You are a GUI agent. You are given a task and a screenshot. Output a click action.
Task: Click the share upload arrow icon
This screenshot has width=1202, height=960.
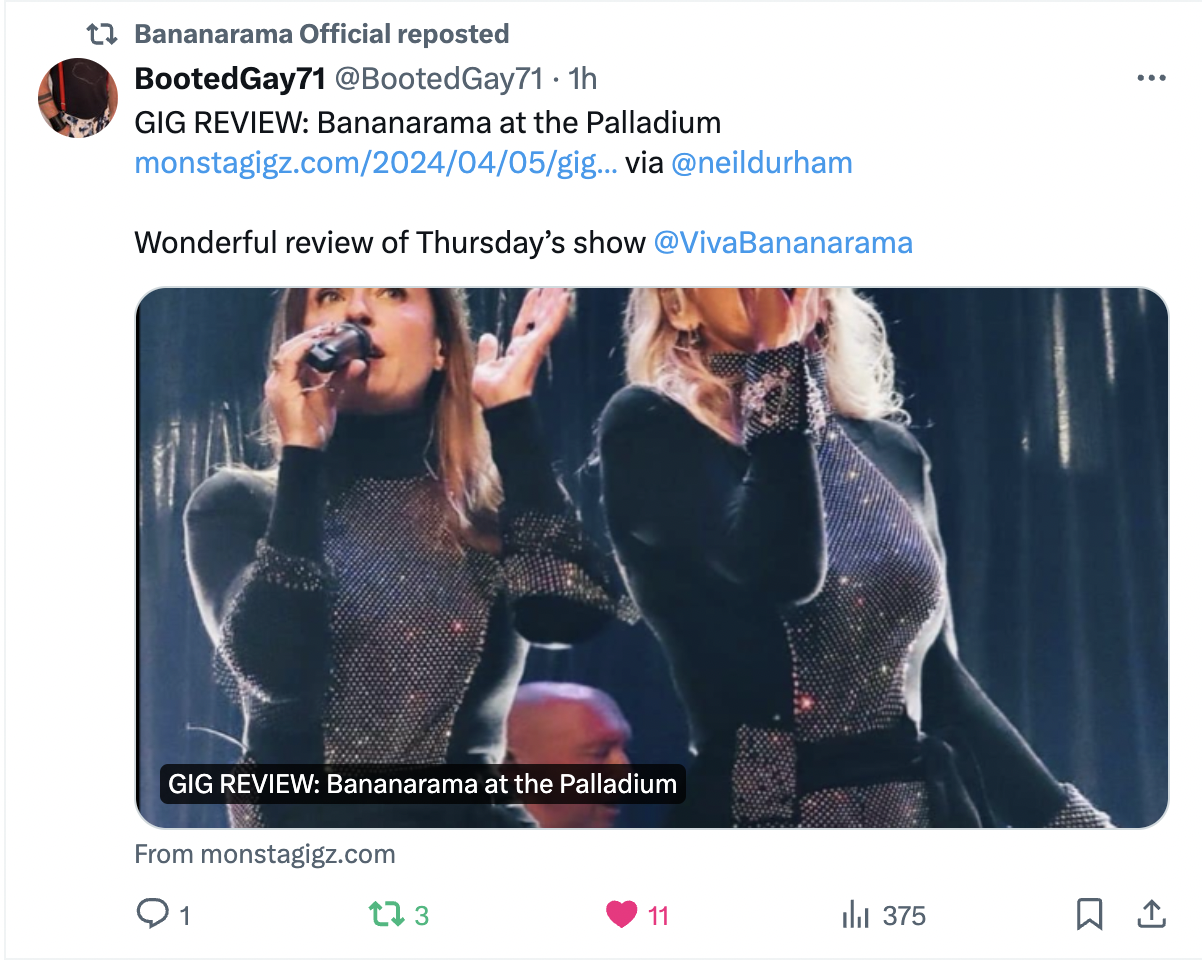pos(1151,914)
